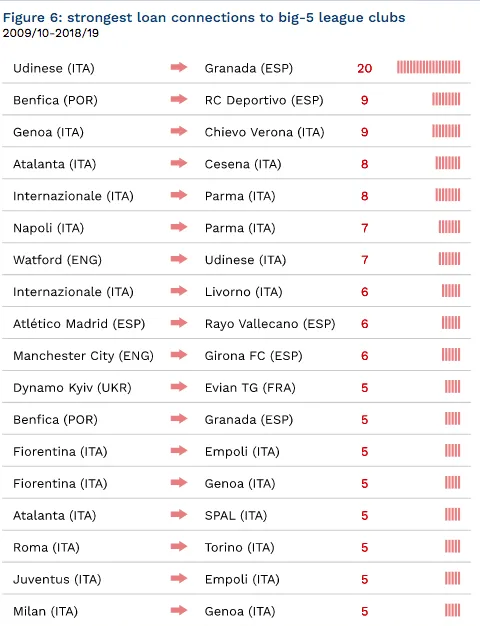Click the arrow between Manchester City and Girona
The width and height of the screenshot is (480, 626).
pyautogui.click(x=179, y=355)
